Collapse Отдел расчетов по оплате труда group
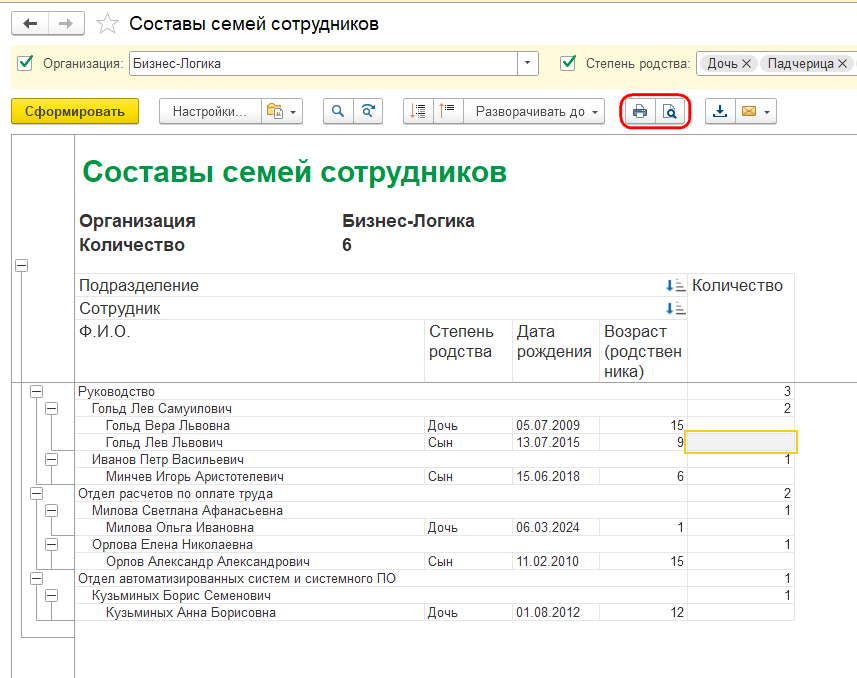The width and height of the screenshot is (857, 678). tap(36, 493)
